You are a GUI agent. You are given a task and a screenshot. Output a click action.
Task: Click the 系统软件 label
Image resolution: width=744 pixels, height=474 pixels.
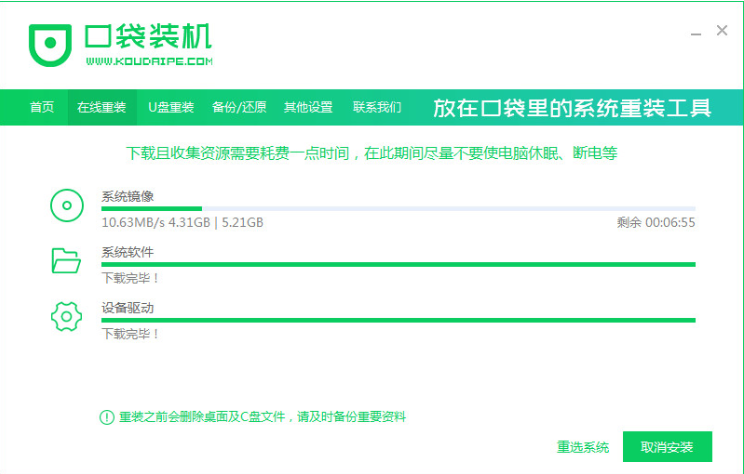point(128,252)
